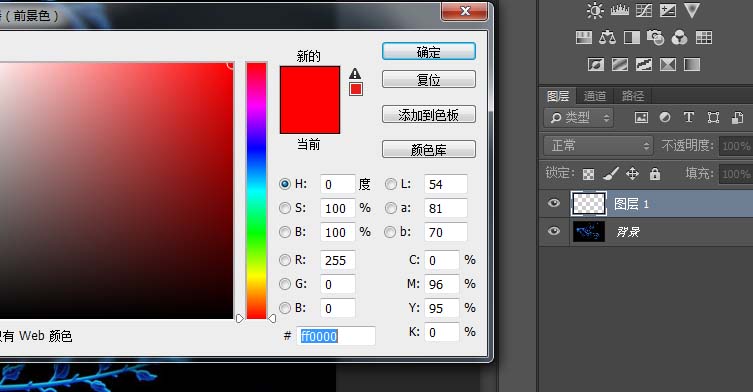Switch to the 图层 tab

[x=558, y=96]
